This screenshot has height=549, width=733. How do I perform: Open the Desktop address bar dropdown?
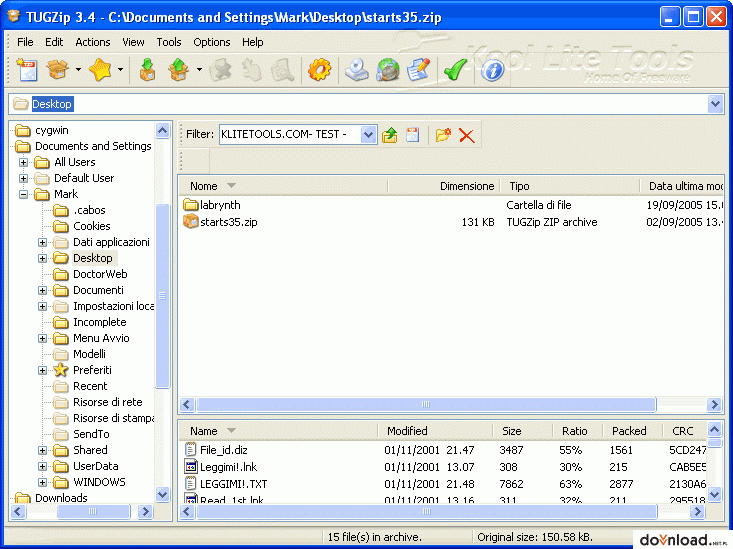click(x=715, y=104)
